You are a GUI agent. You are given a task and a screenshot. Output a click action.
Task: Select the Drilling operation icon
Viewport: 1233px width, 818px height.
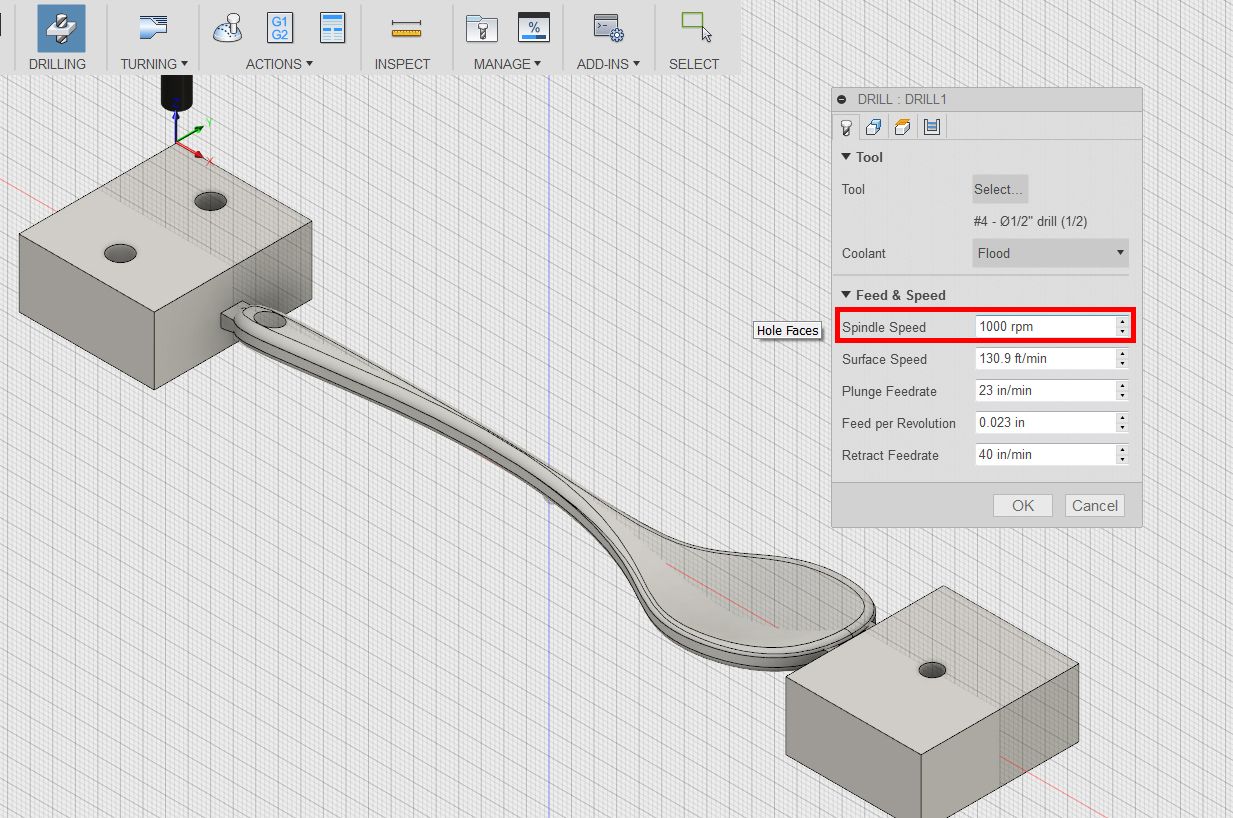tap(61, 28)
